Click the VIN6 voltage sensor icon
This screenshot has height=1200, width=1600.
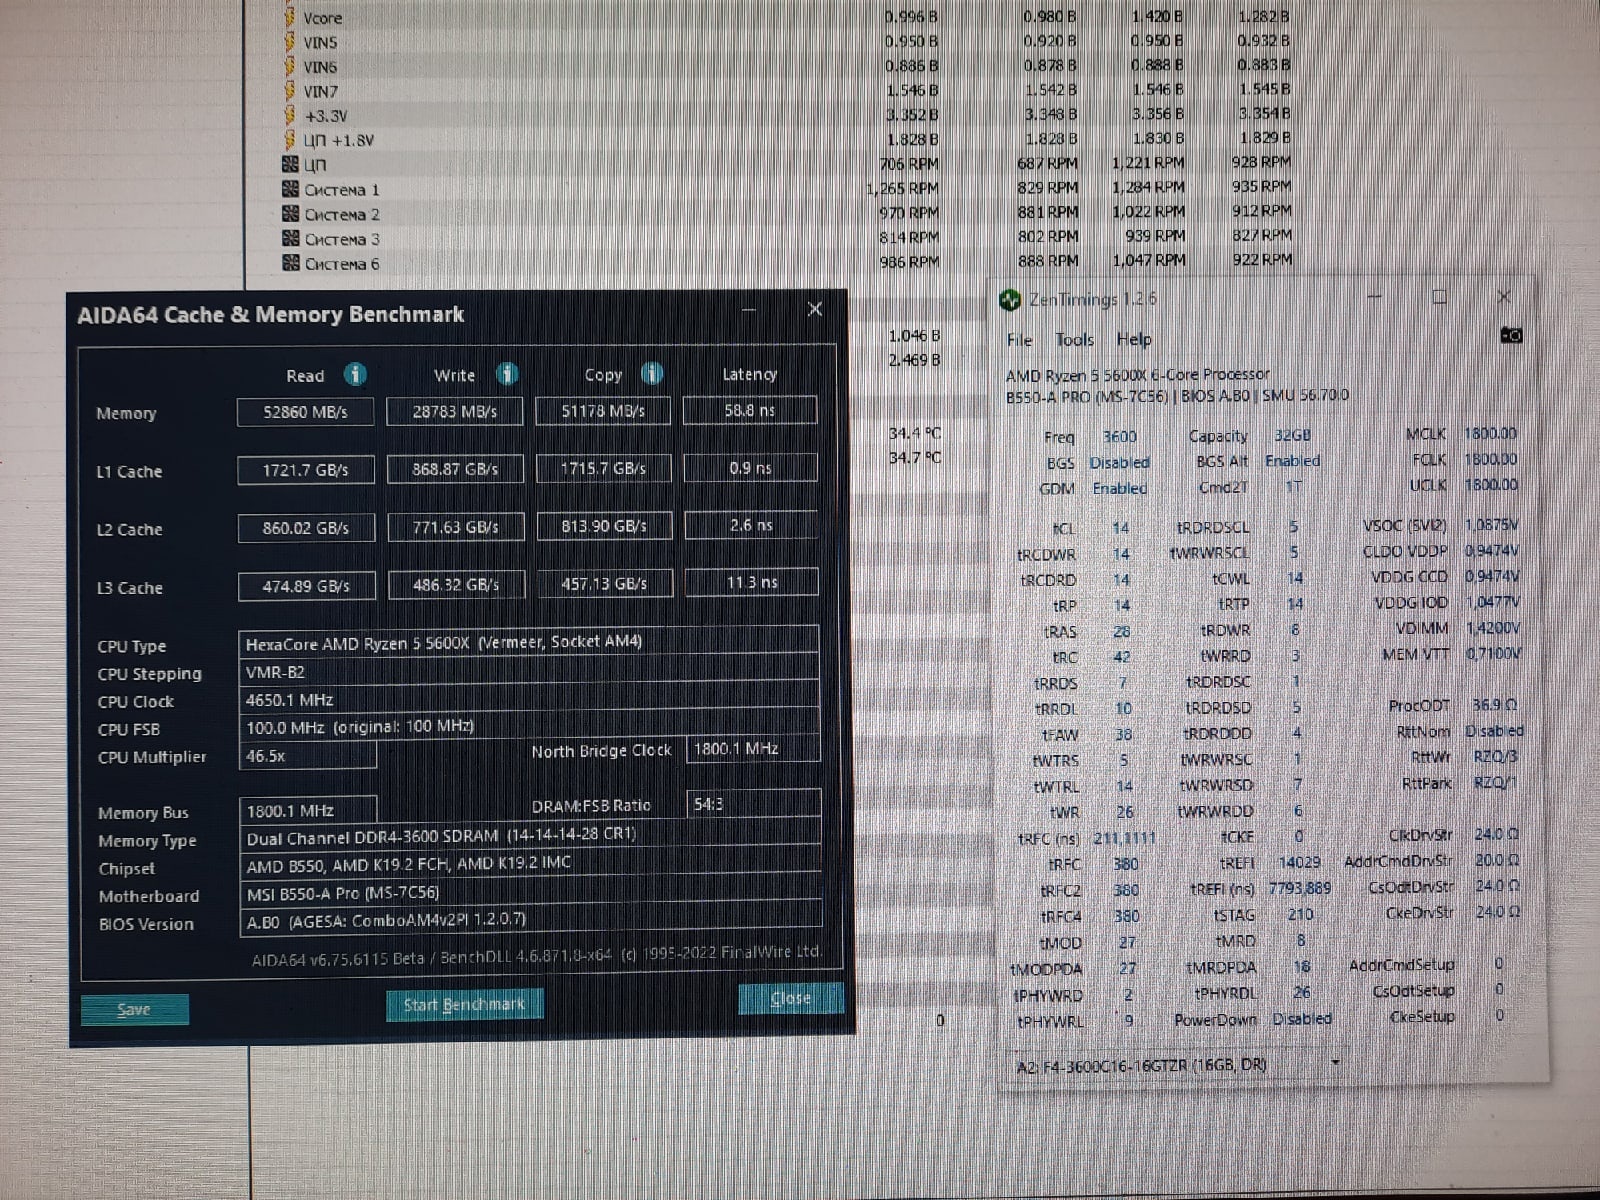tap(290, 66)
